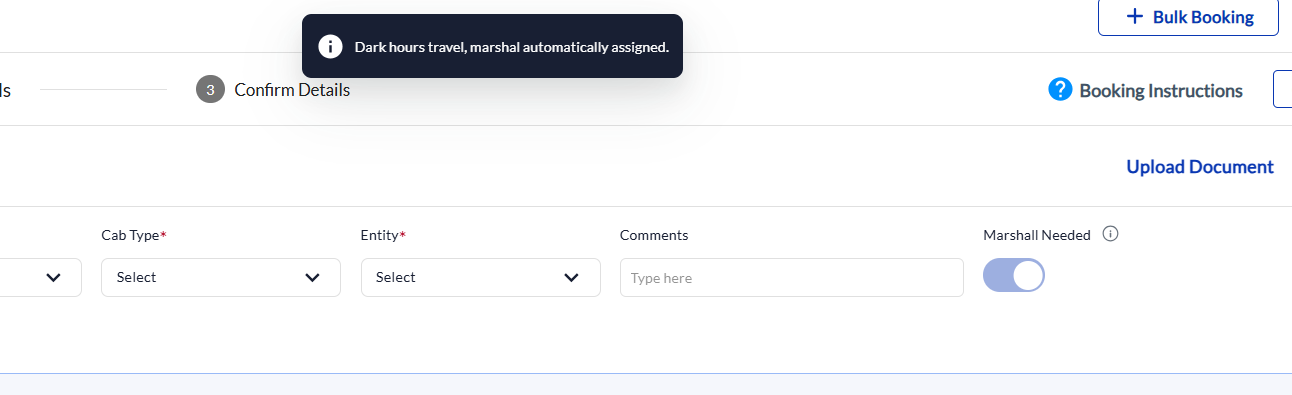
Task: Click the blue question mark help icon
Action: click(1060, 90)
